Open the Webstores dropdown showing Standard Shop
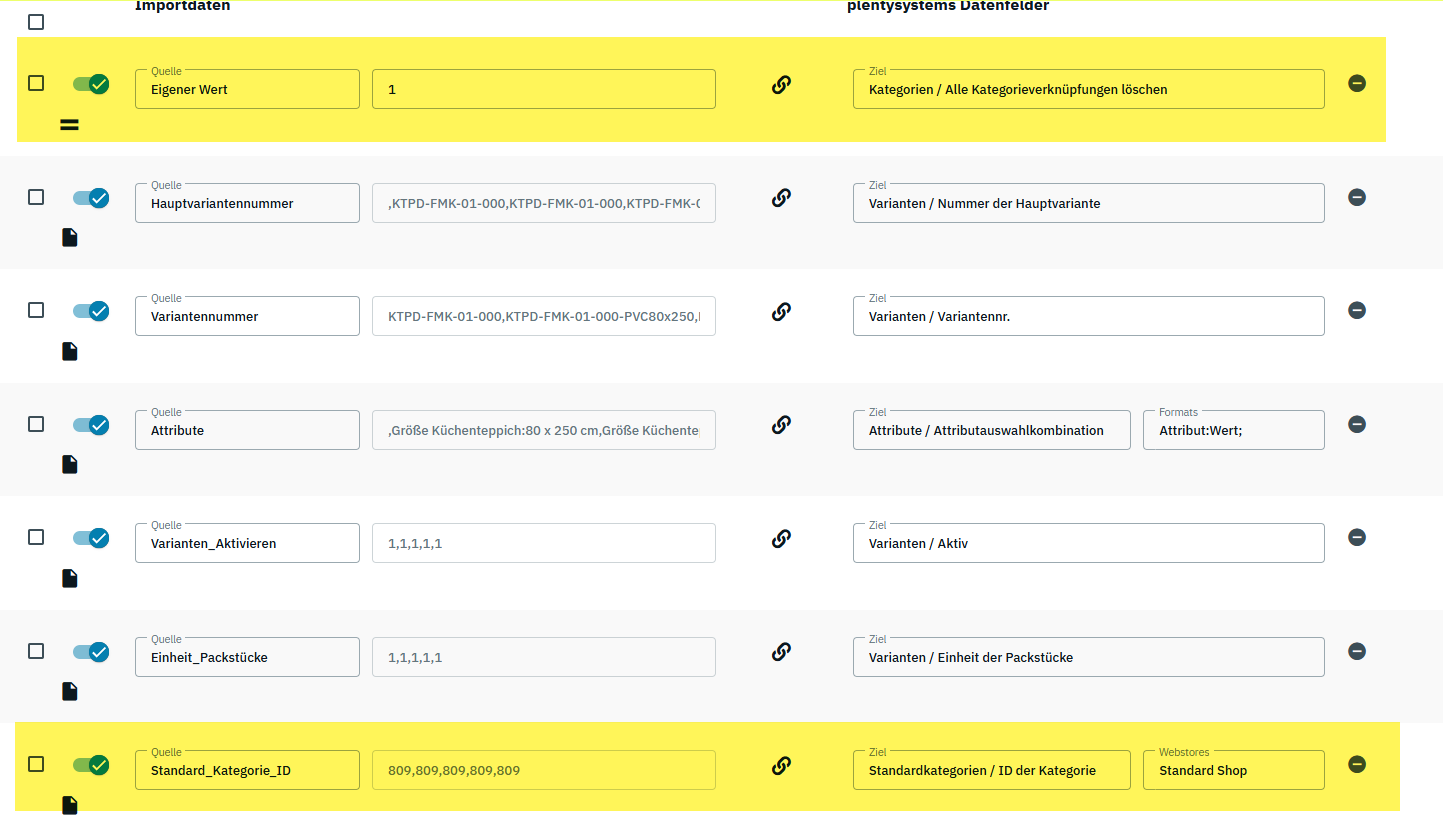 click(x=1233, y=770)
